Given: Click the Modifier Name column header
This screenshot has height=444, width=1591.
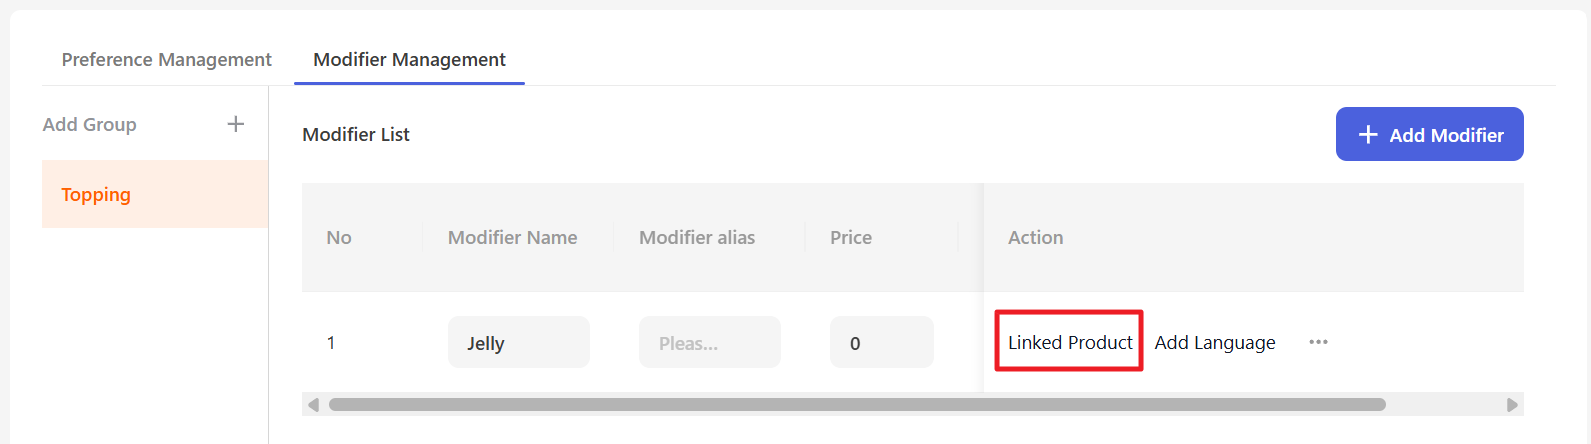Looking at the screenshot, I should 512,237.
